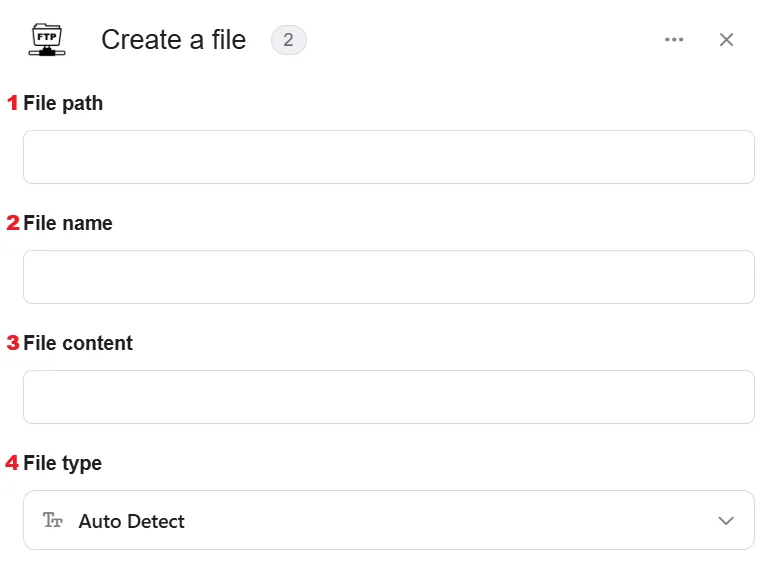The image size is (777, 576).
Task: Click red annotation number 1
Action: tap(12, 103)
